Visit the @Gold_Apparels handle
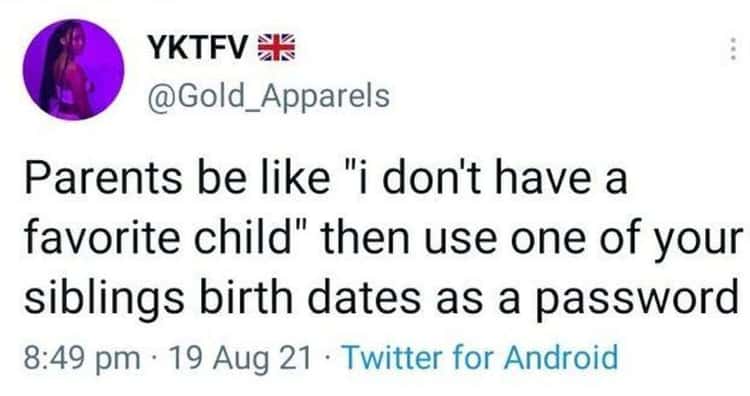 click(x=269, y=97)
